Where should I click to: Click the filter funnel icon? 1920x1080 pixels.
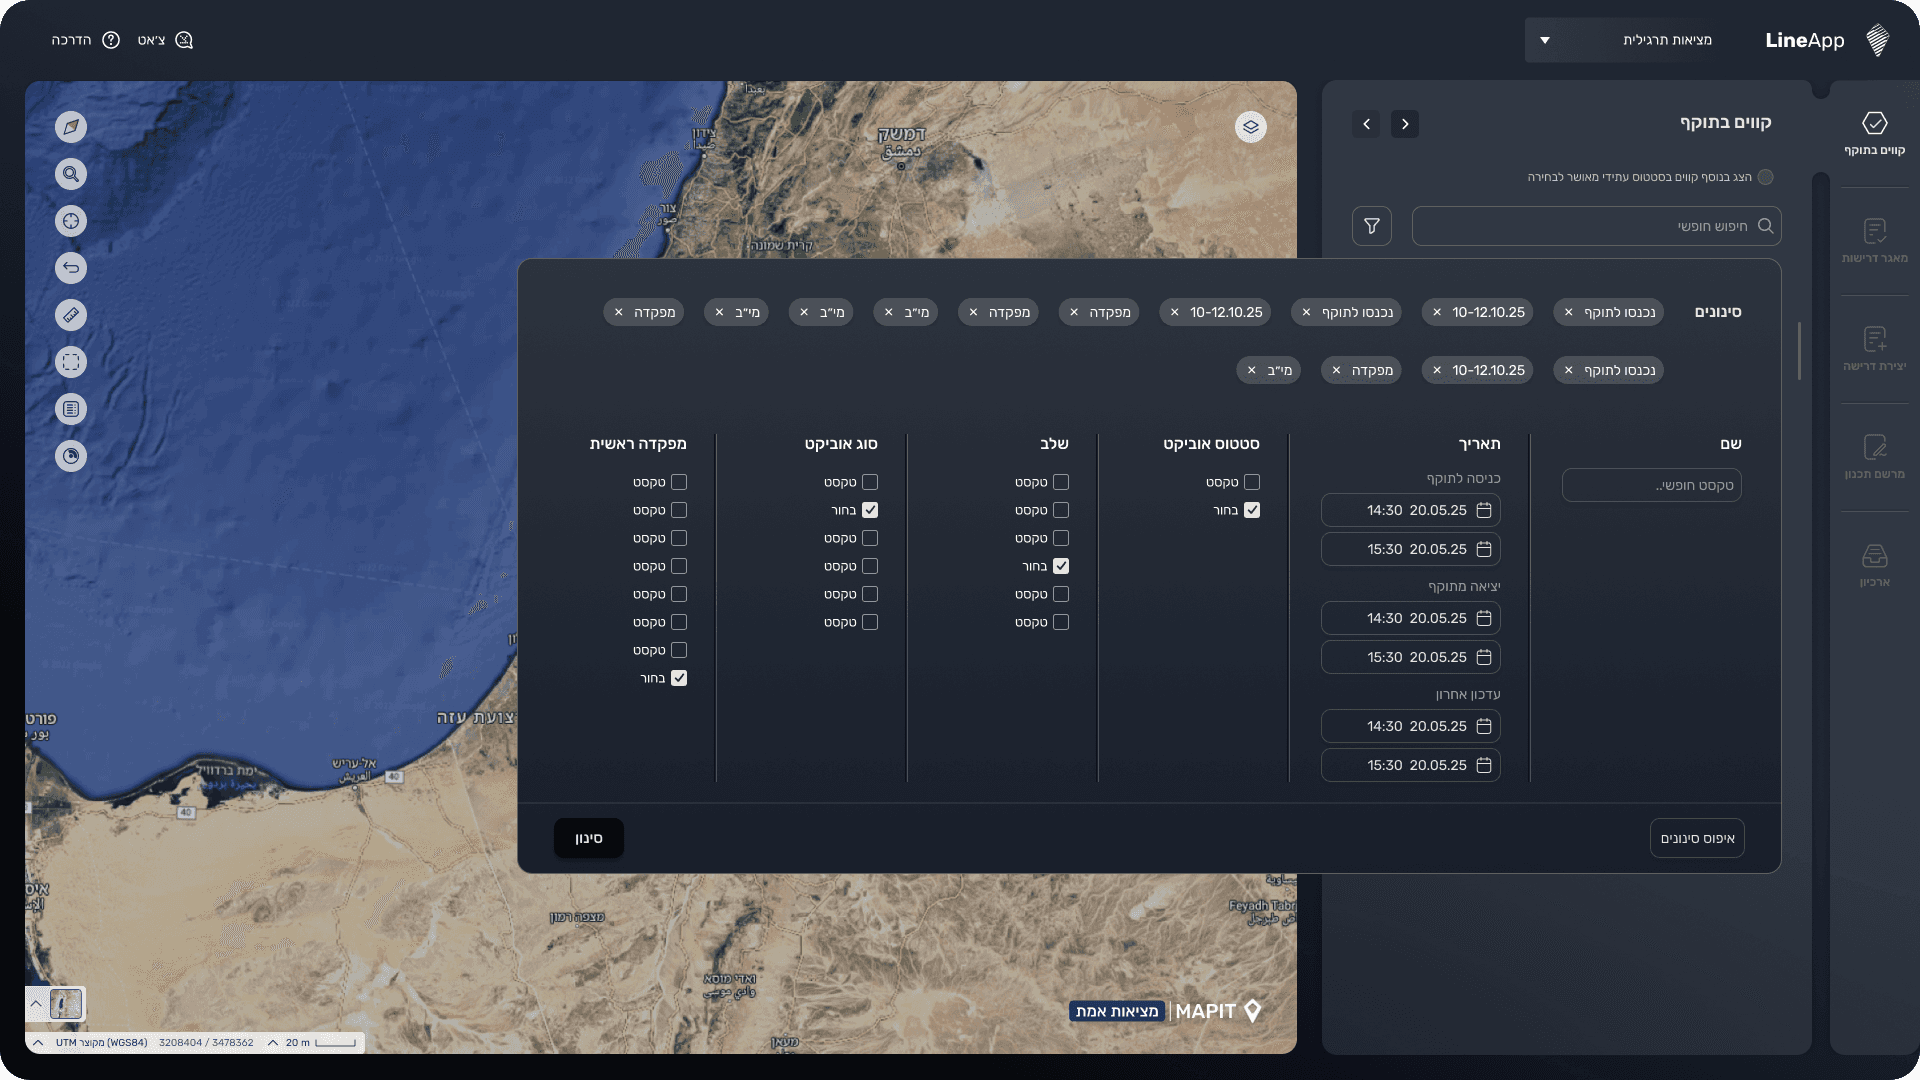1372,226
